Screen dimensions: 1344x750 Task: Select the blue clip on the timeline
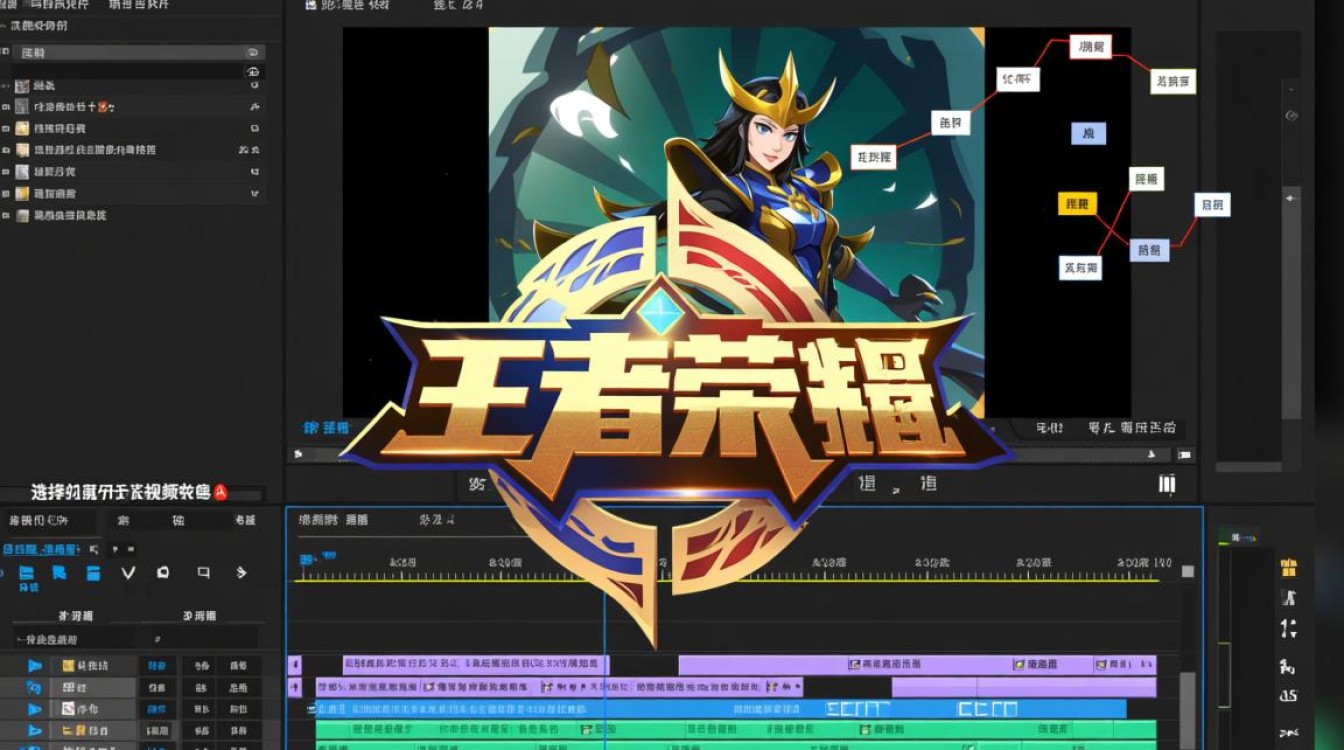pyautogui.click(x=720, y=709)
